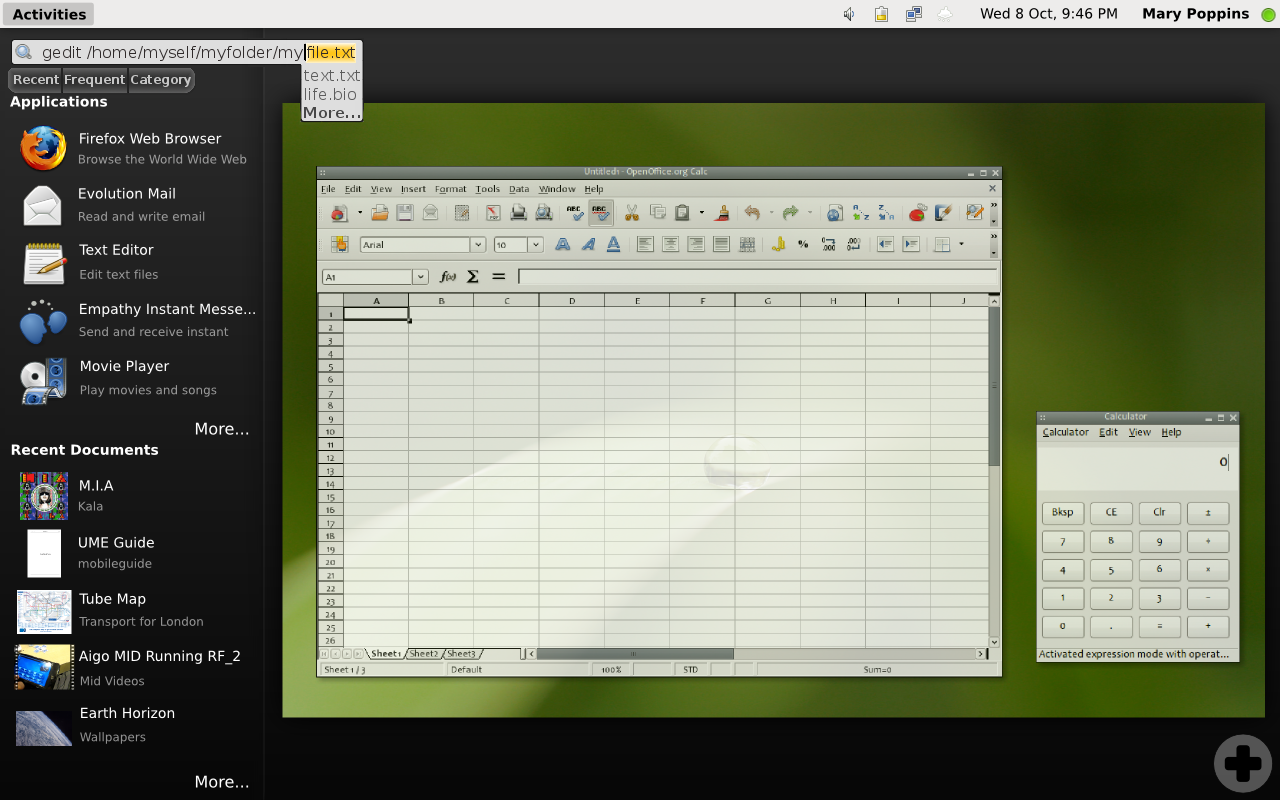Click the Paste clipboard icon in Calc
The image size is (1280, 800).
pyautogui.click(x=682, y=213)
